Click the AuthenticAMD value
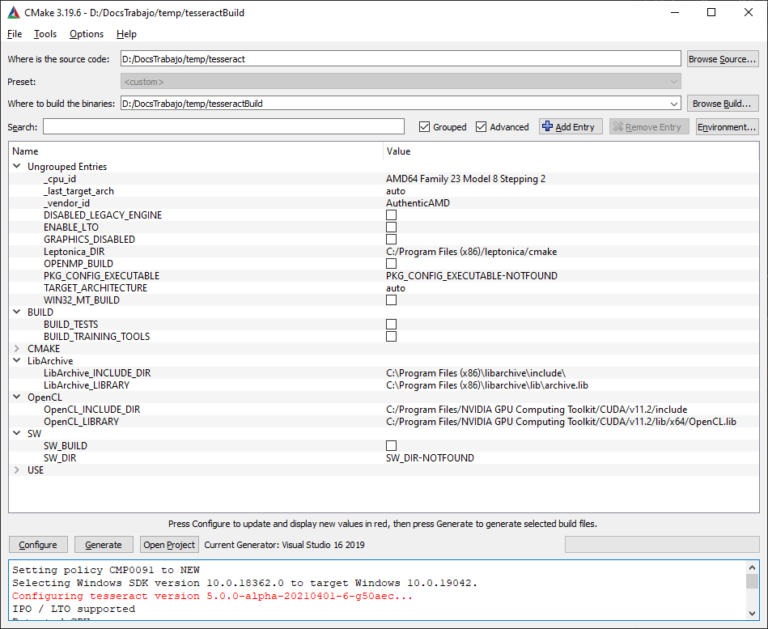This screenshot has width=768, height=629. 418,203
